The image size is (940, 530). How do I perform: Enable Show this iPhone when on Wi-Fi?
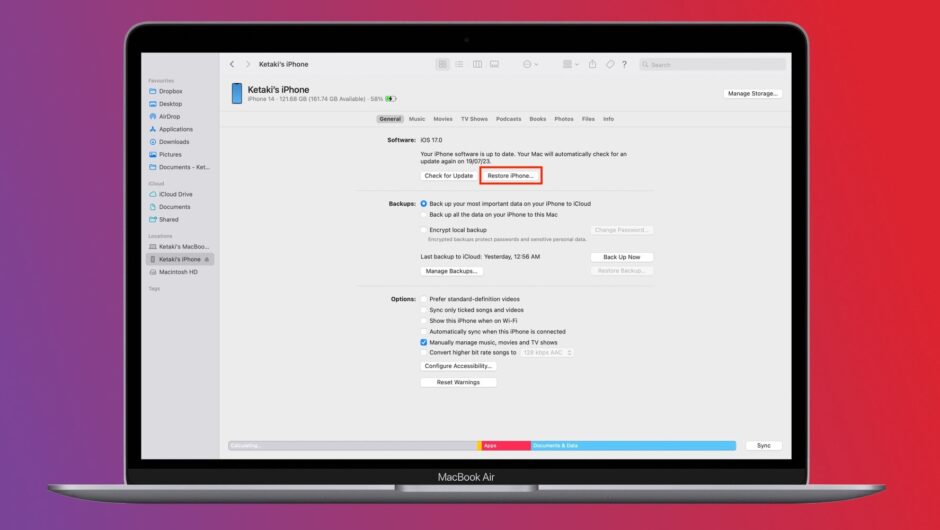tap(424, 321)
